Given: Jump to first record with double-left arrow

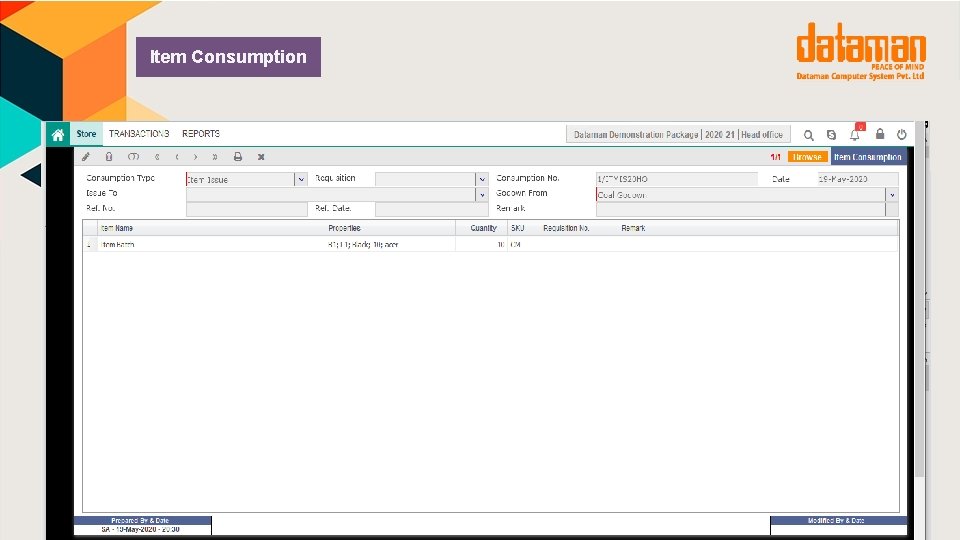Looking at the screenshot, I should (157, 157).
